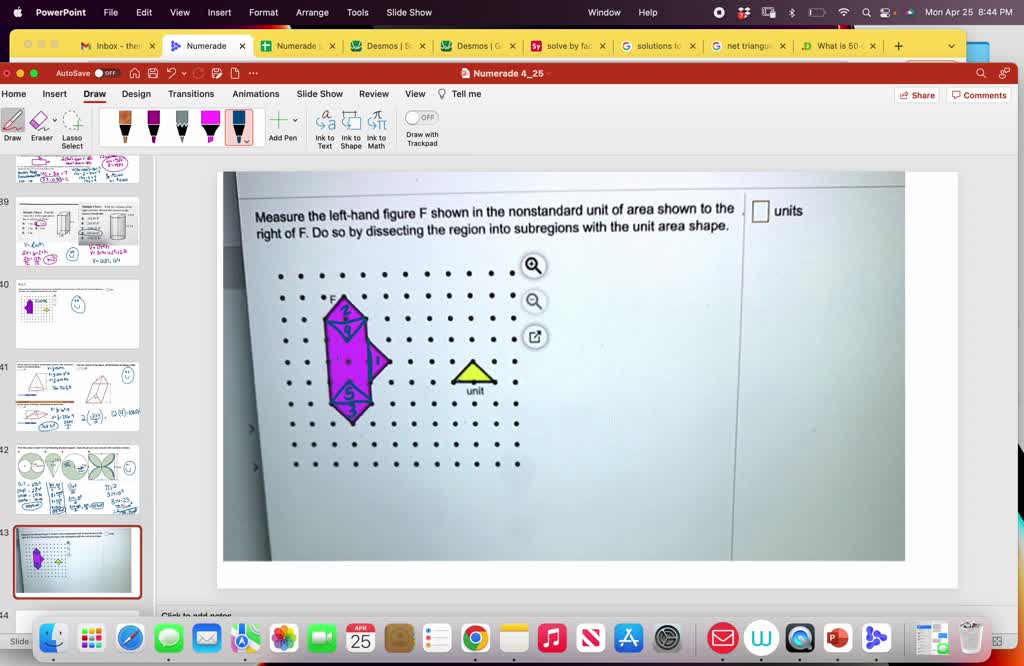Click the Ink to Text icon

pyautogui.click(x=326, y=126)
